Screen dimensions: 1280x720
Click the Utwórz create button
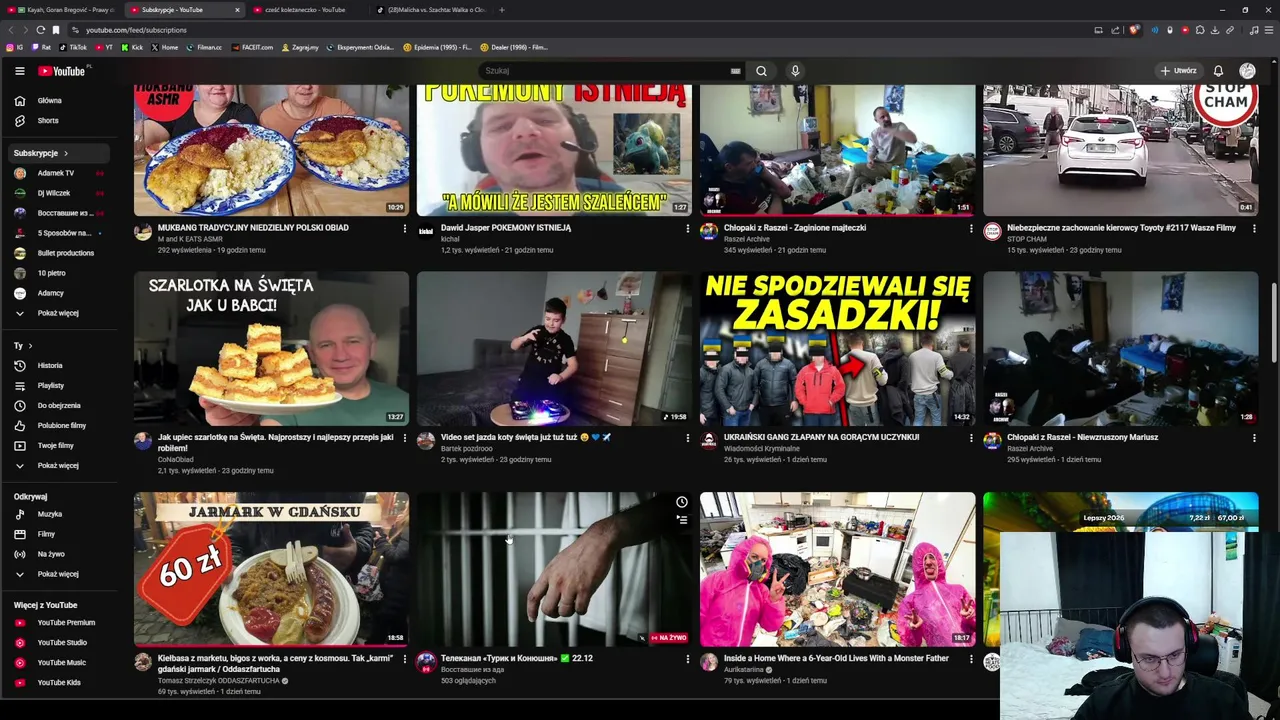[x=1178, y=71]
